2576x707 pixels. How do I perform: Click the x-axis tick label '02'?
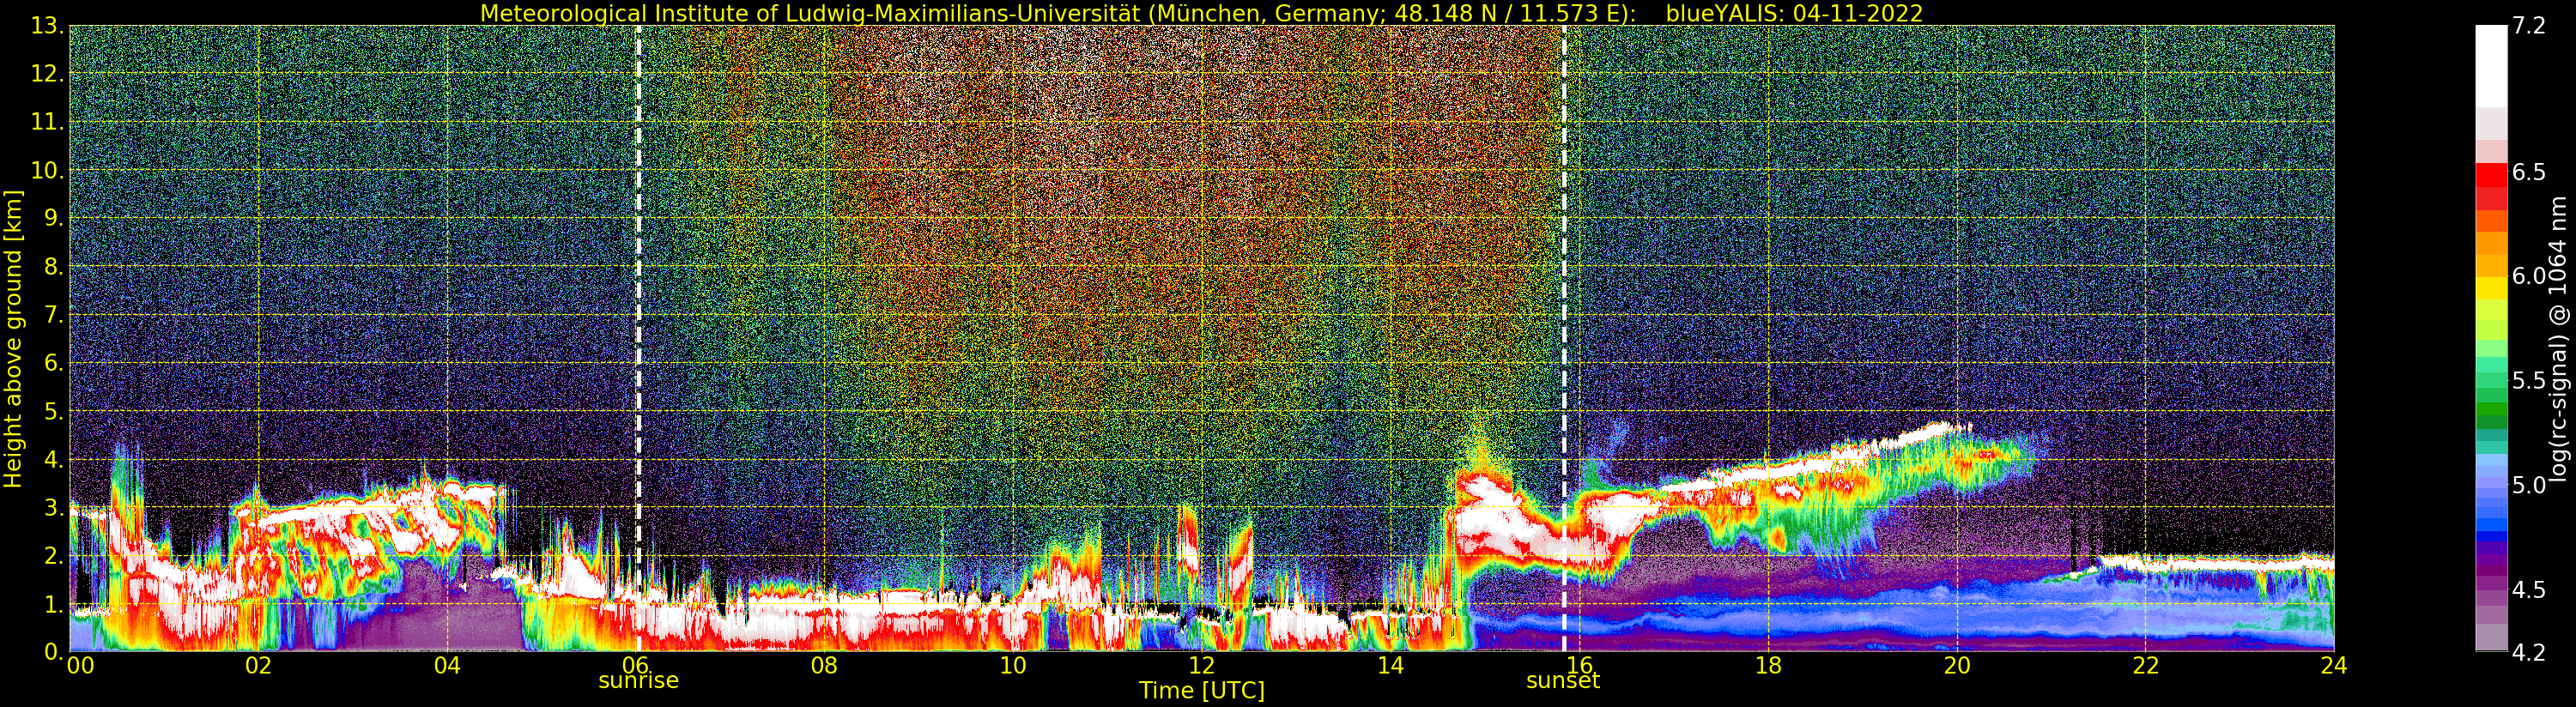(x=258, y=665)
